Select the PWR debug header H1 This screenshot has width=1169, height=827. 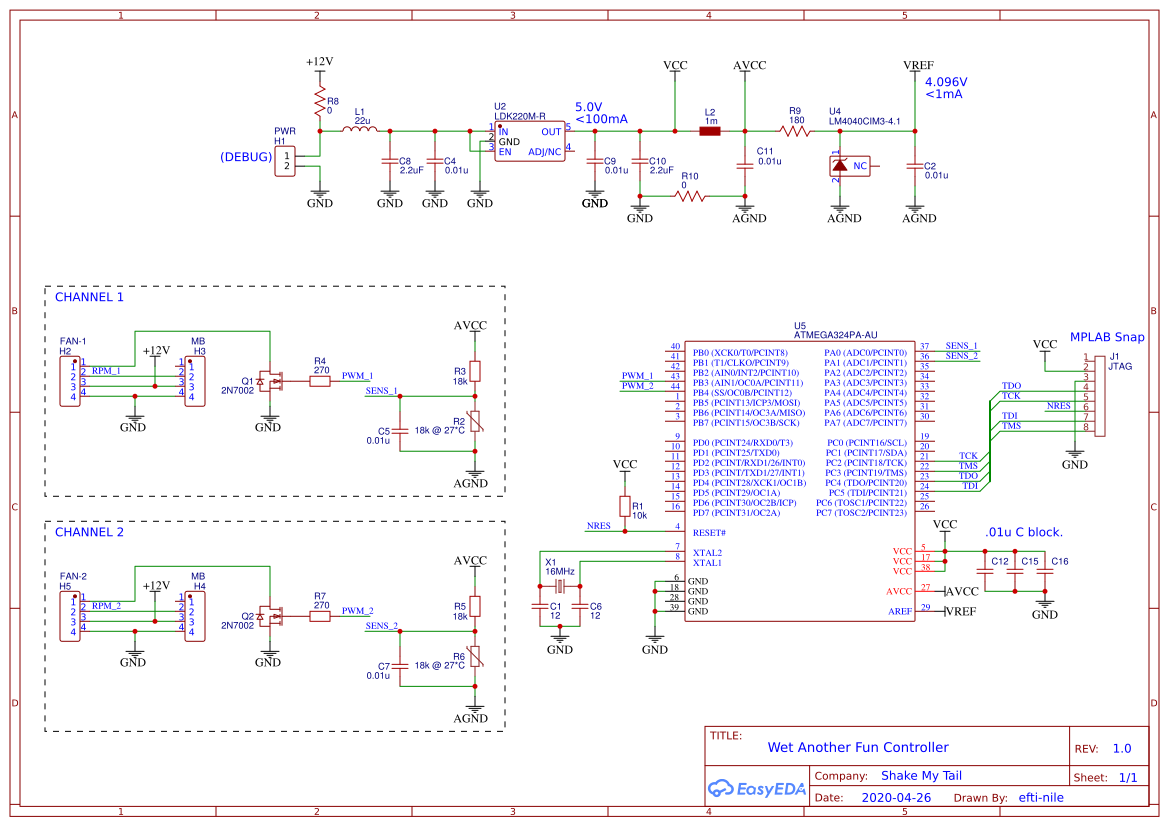[285, 160]
